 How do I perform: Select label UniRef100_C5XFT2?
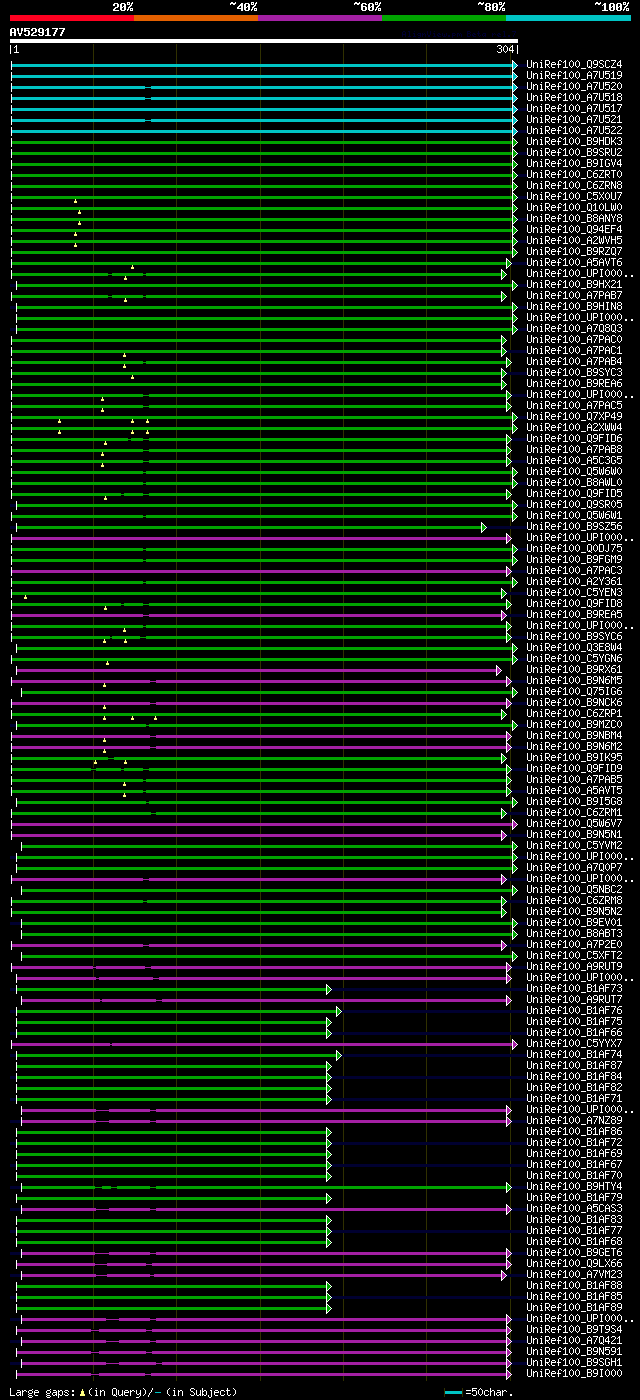coord(574,955)
